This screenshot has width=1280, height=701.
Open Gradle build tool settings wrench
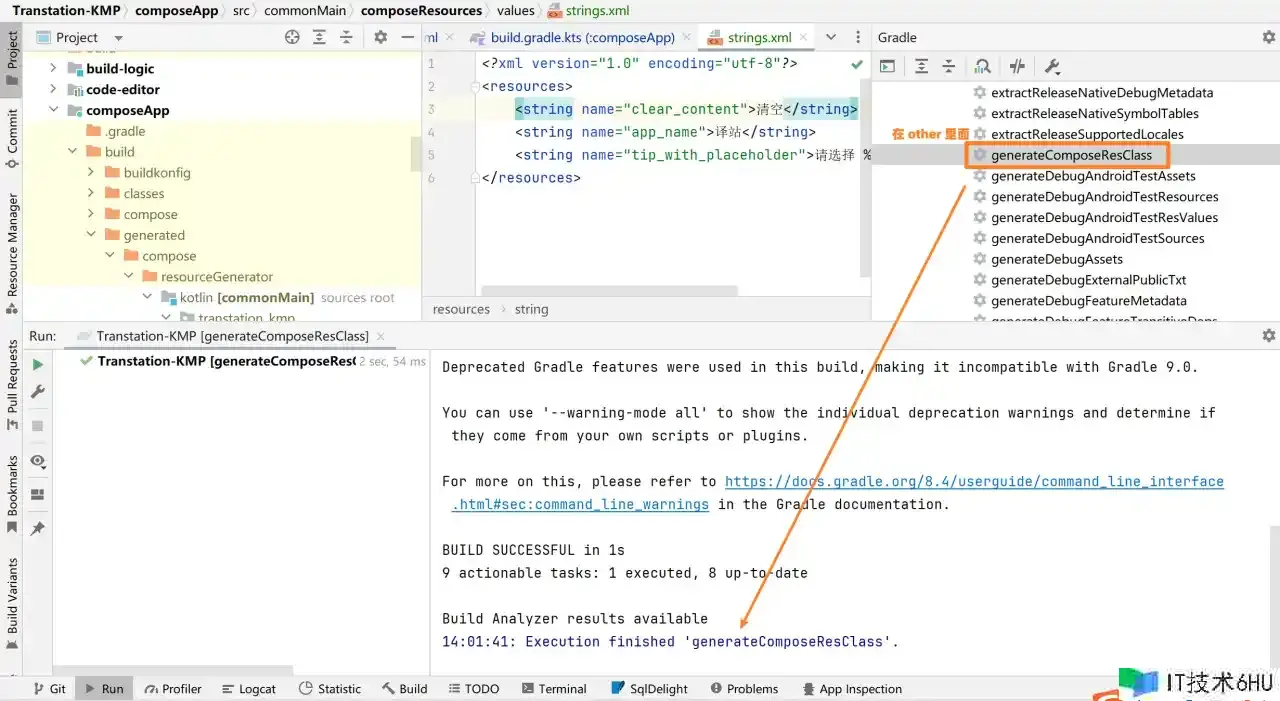(1052, 66)
